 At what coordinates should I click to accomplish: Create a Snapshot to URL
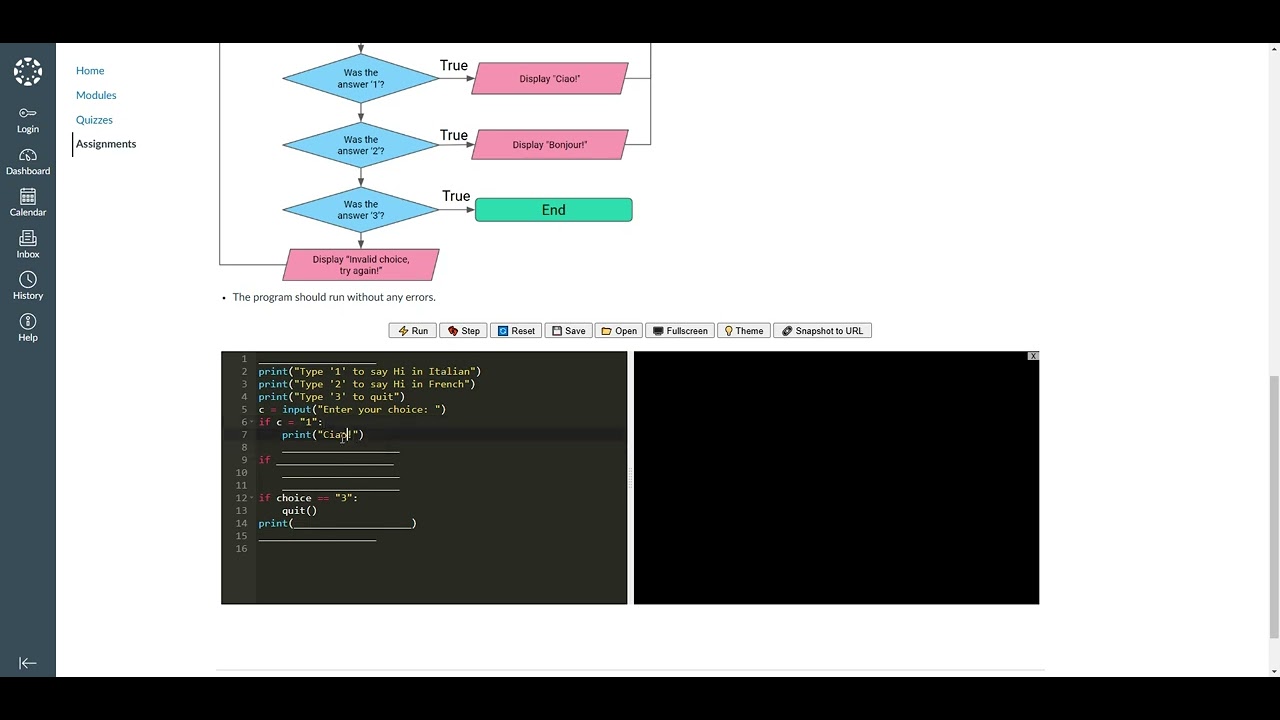[822, 331]
